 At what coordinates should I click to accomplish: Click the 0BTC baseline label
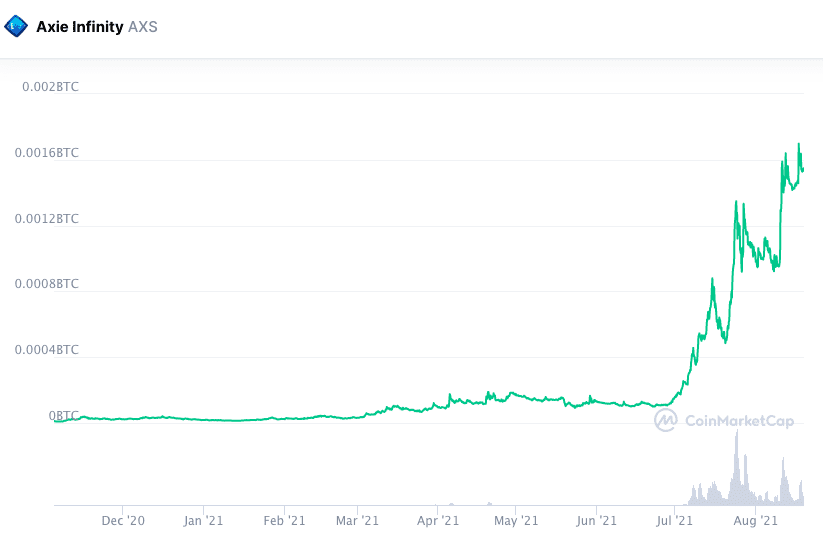(63, 415)
